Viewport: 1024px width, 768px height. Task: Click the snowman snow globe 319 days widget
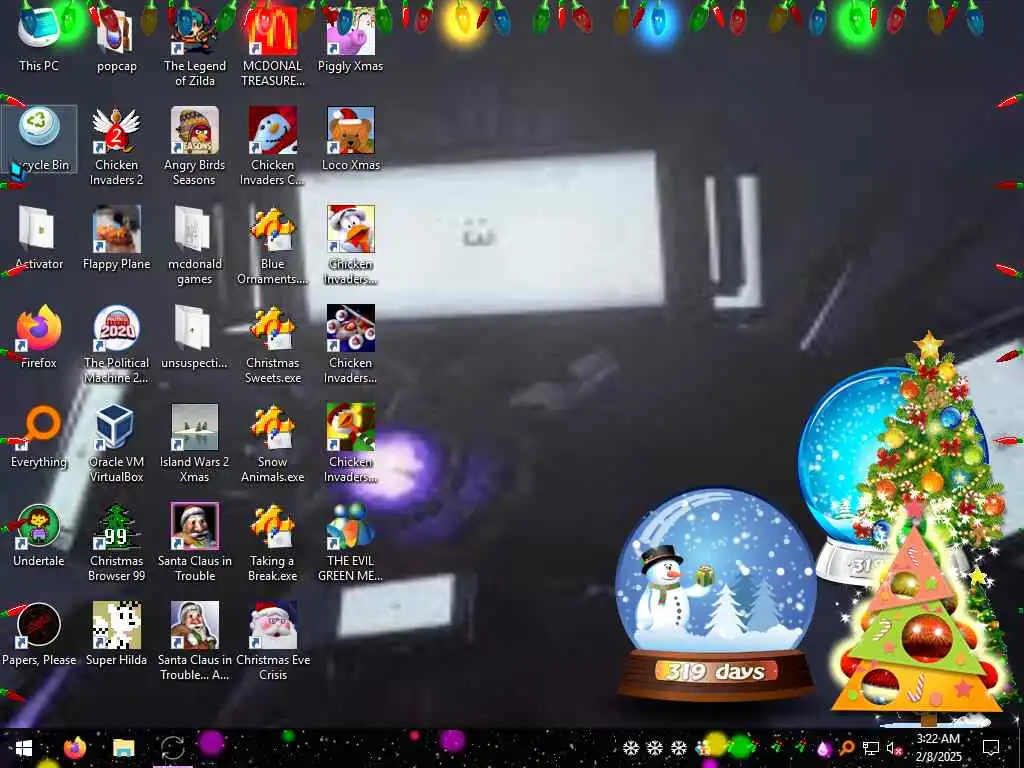(716, 594)
